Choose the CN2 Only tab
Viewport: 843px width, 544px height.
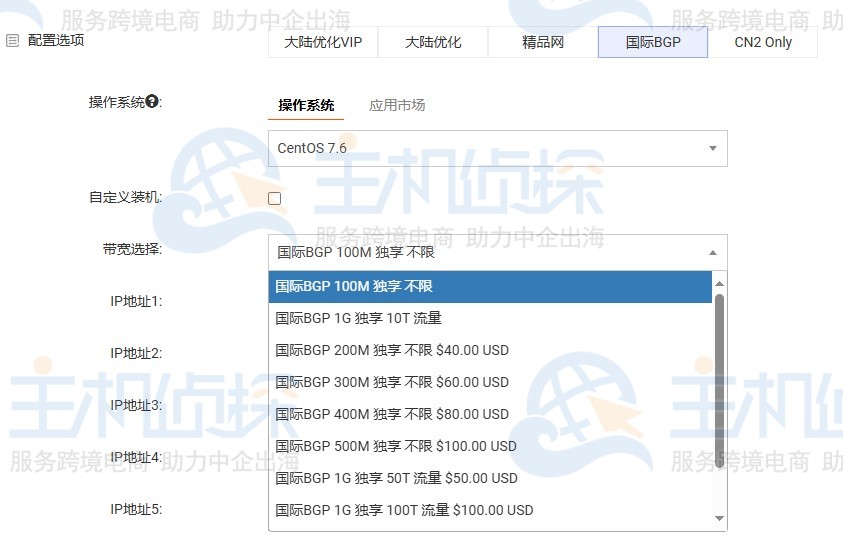point(763,42)
